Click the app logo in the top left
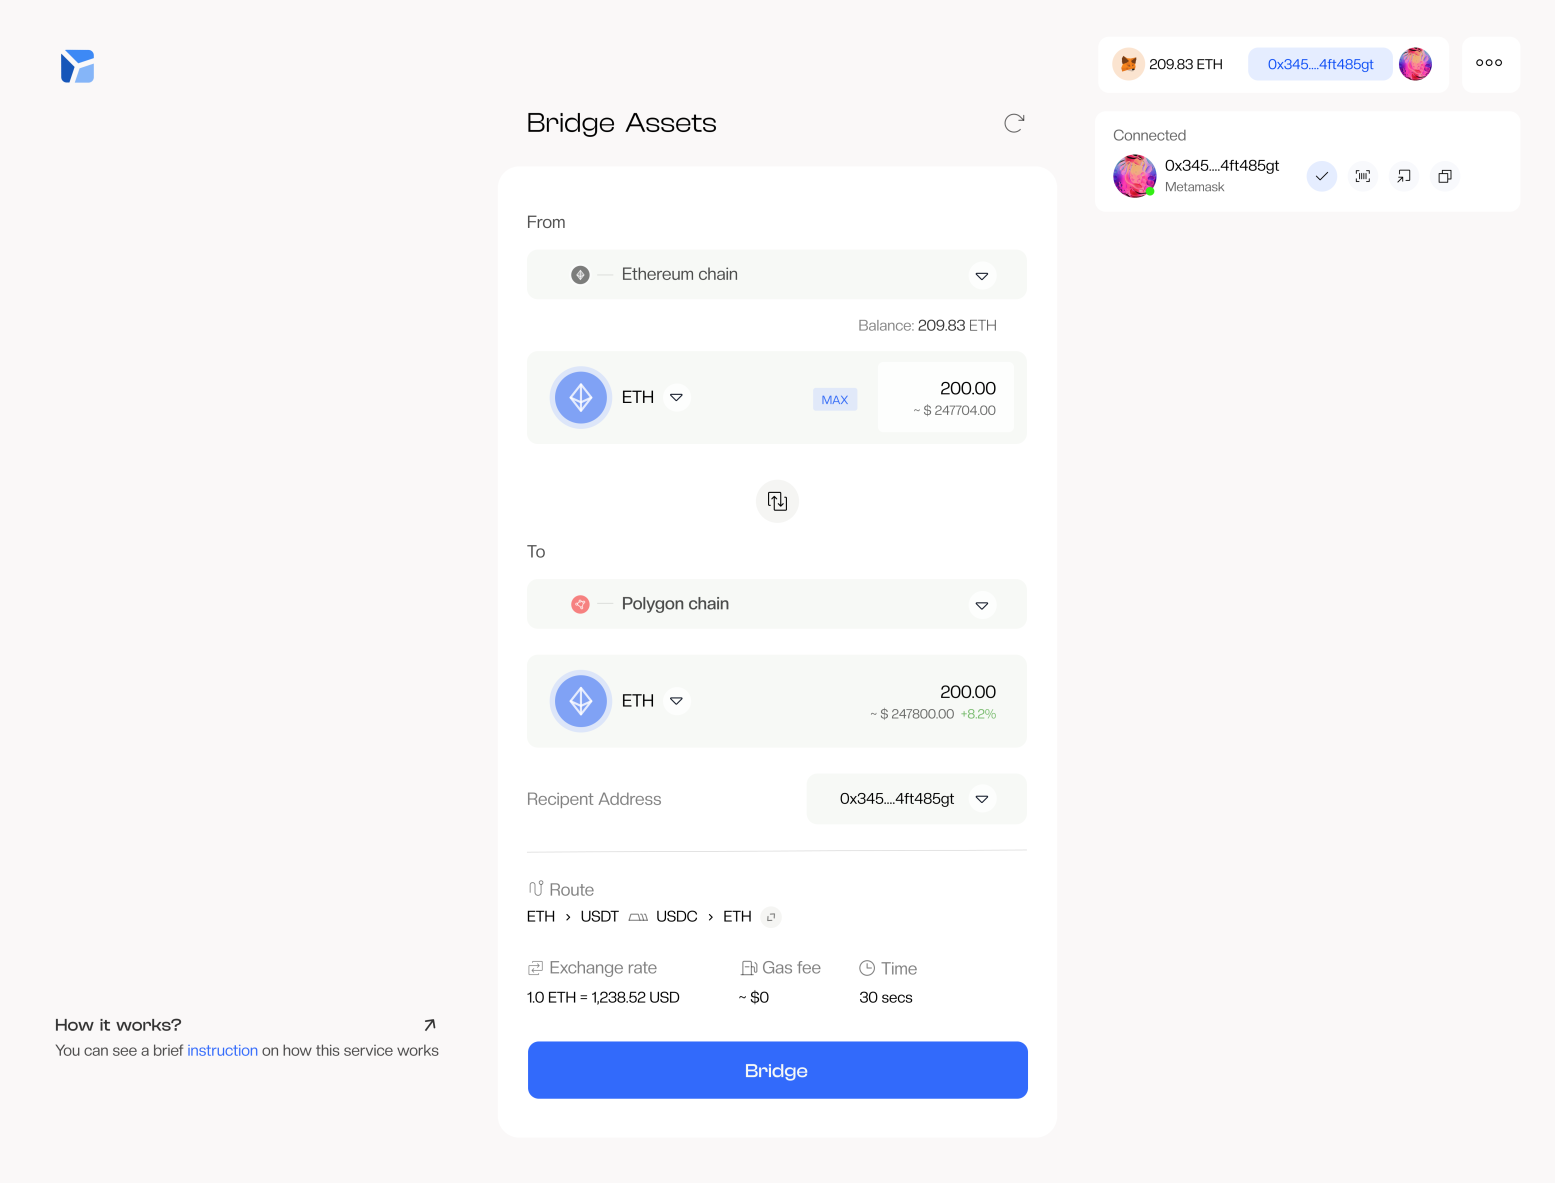Viewport: 1555px width, 1183px height. [77, 66]
